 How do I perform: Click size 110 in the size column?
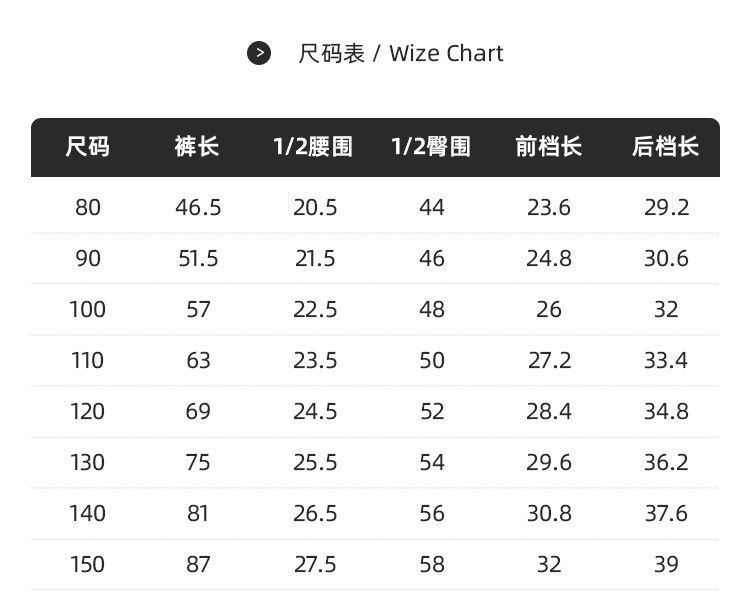88,361
